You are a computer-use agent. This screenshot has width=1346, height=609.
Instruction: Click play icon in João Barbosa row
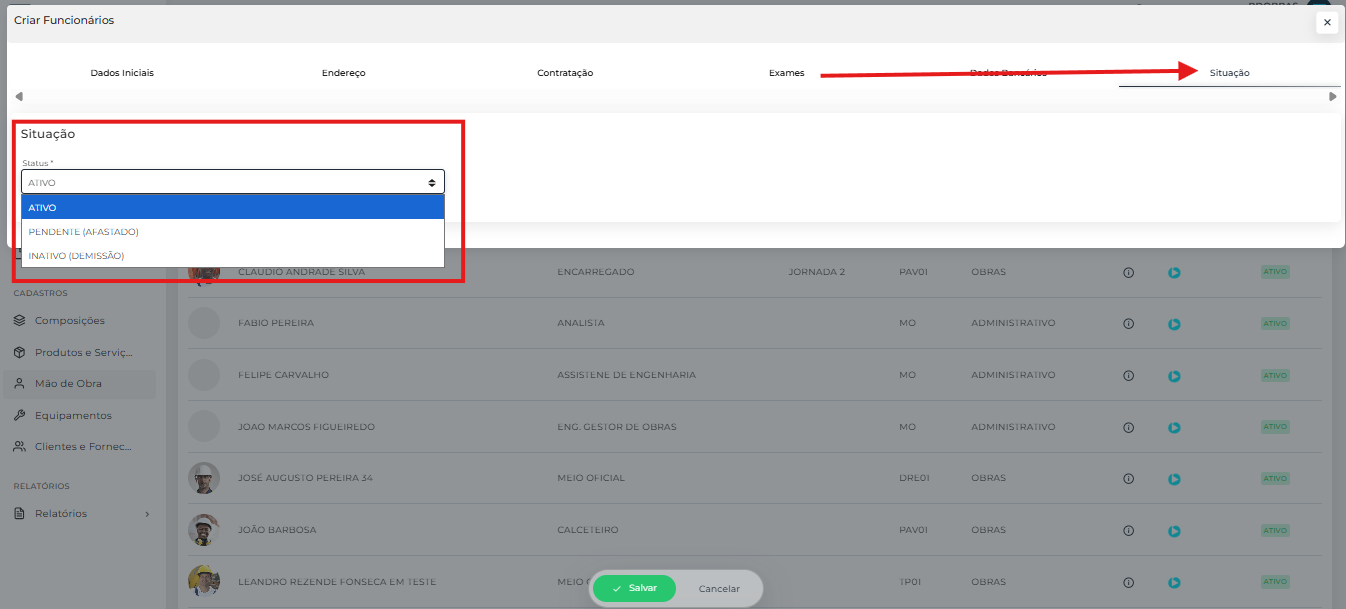(x=1174, y=531)
